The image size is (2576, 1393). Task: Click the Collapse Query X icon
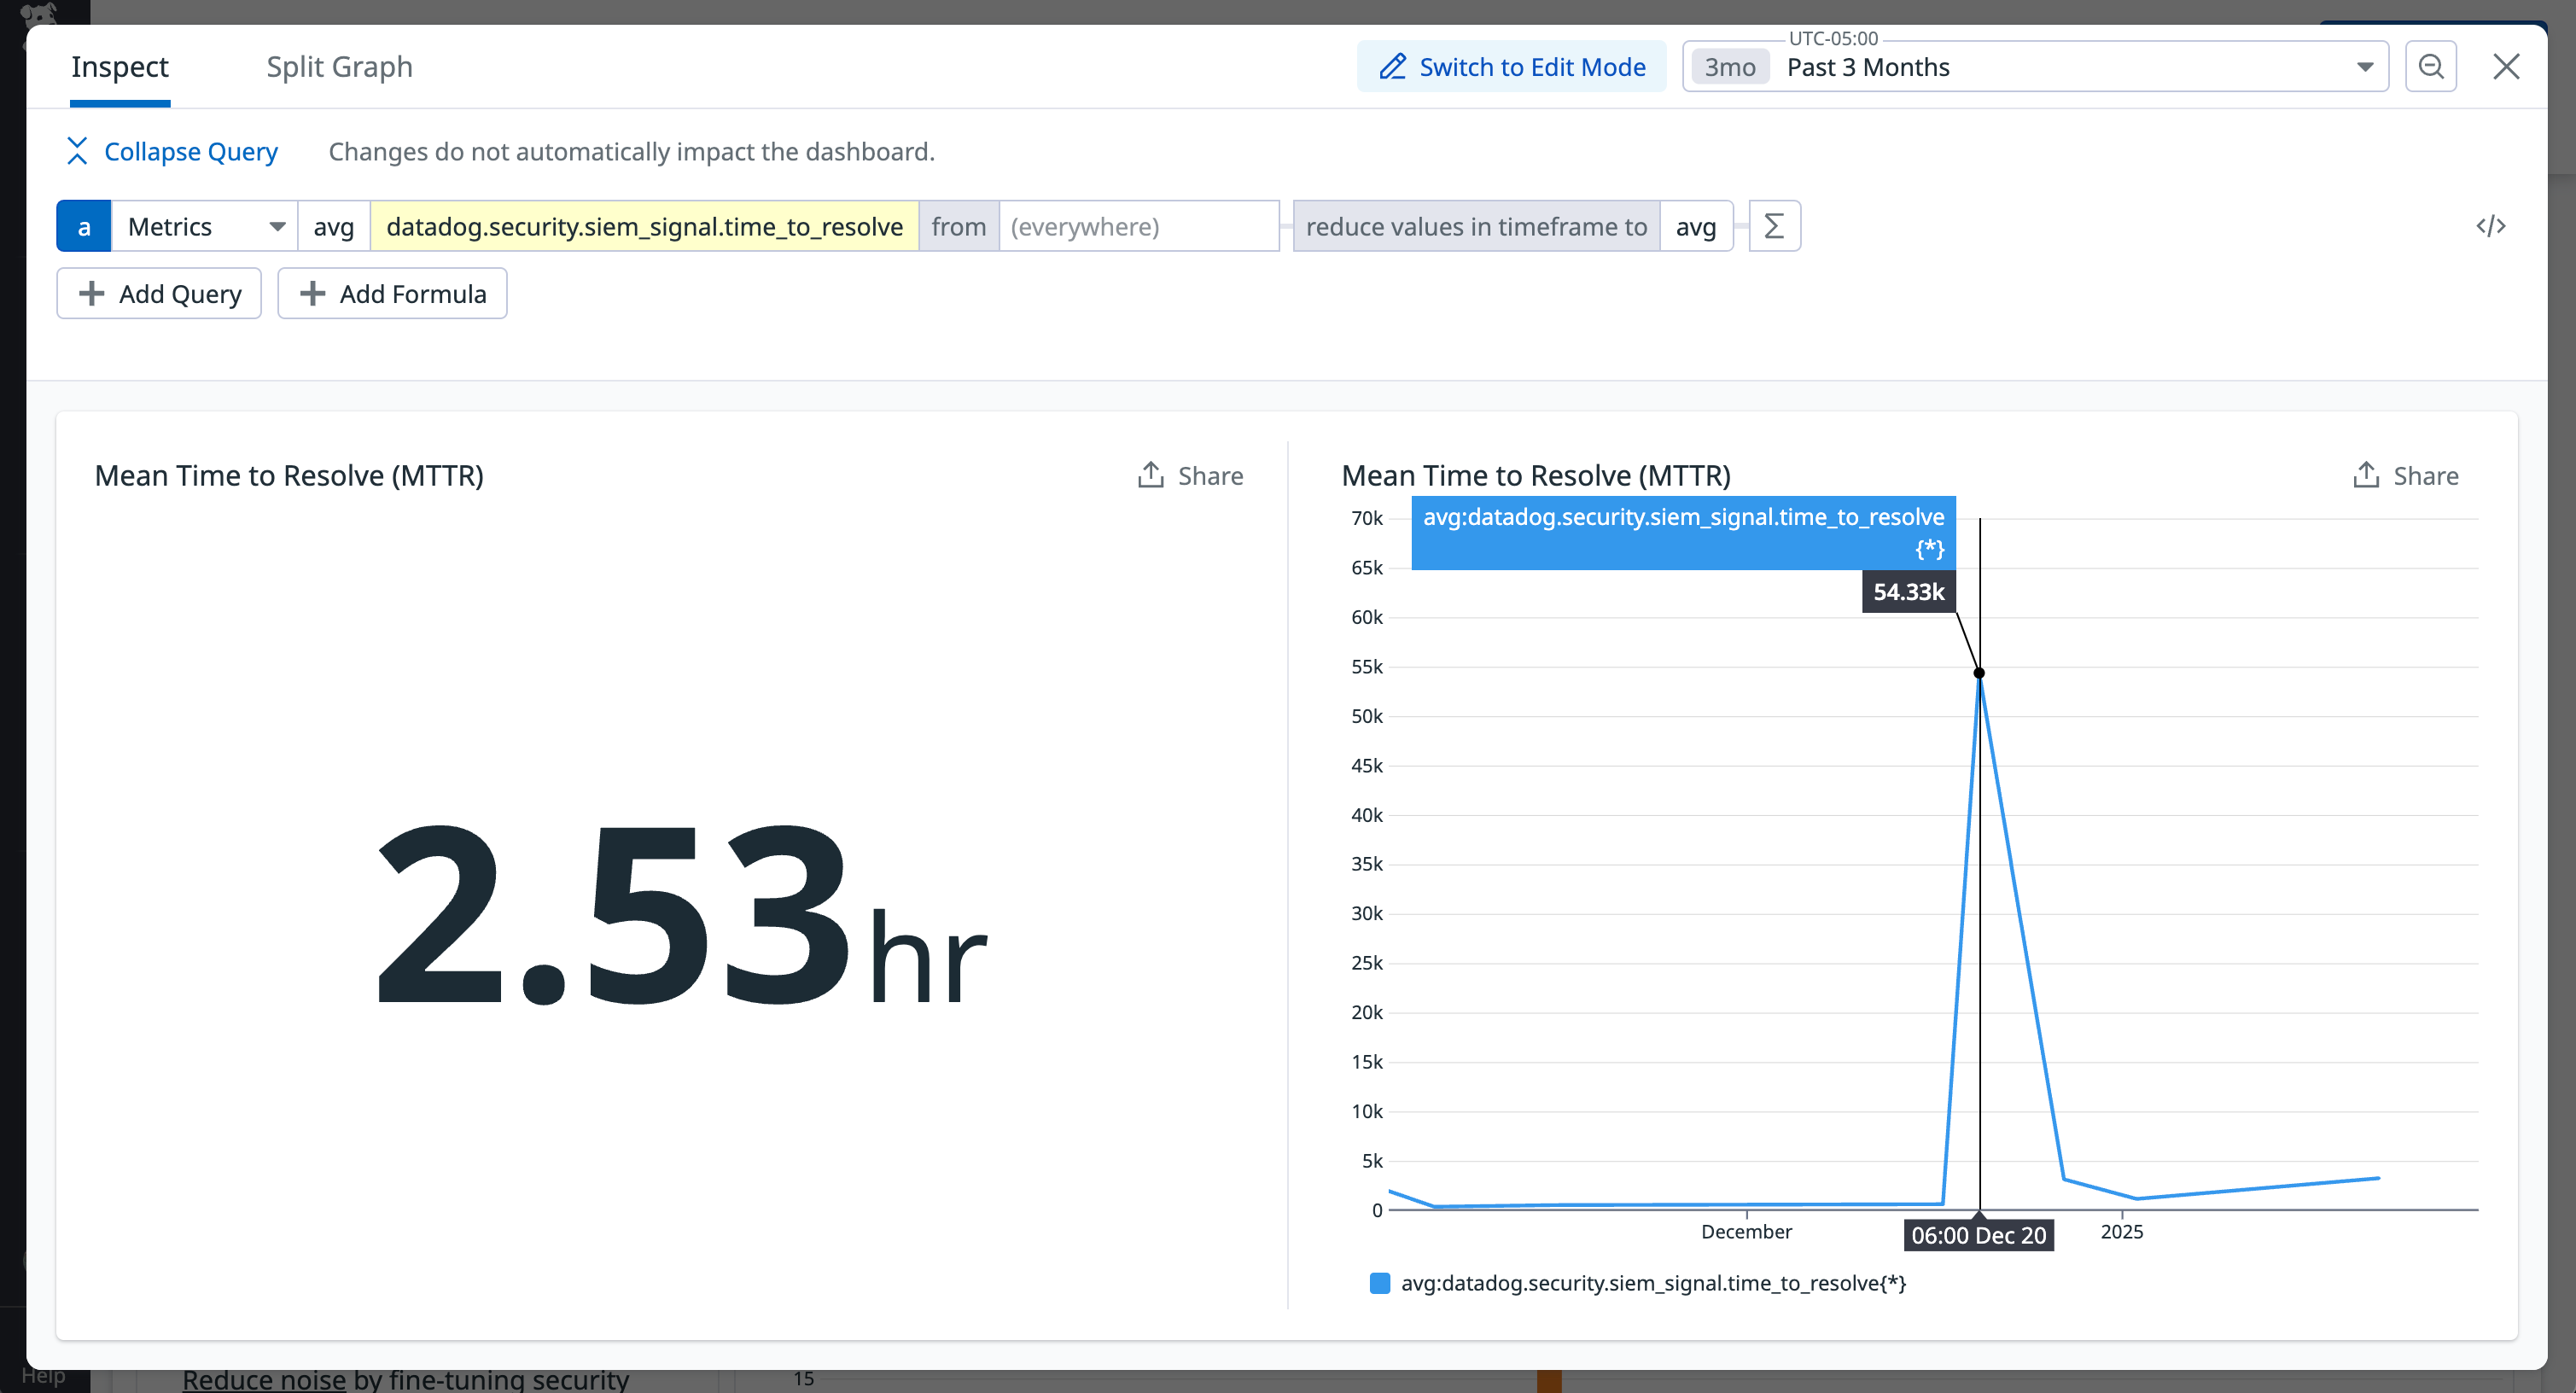point(78,151)
